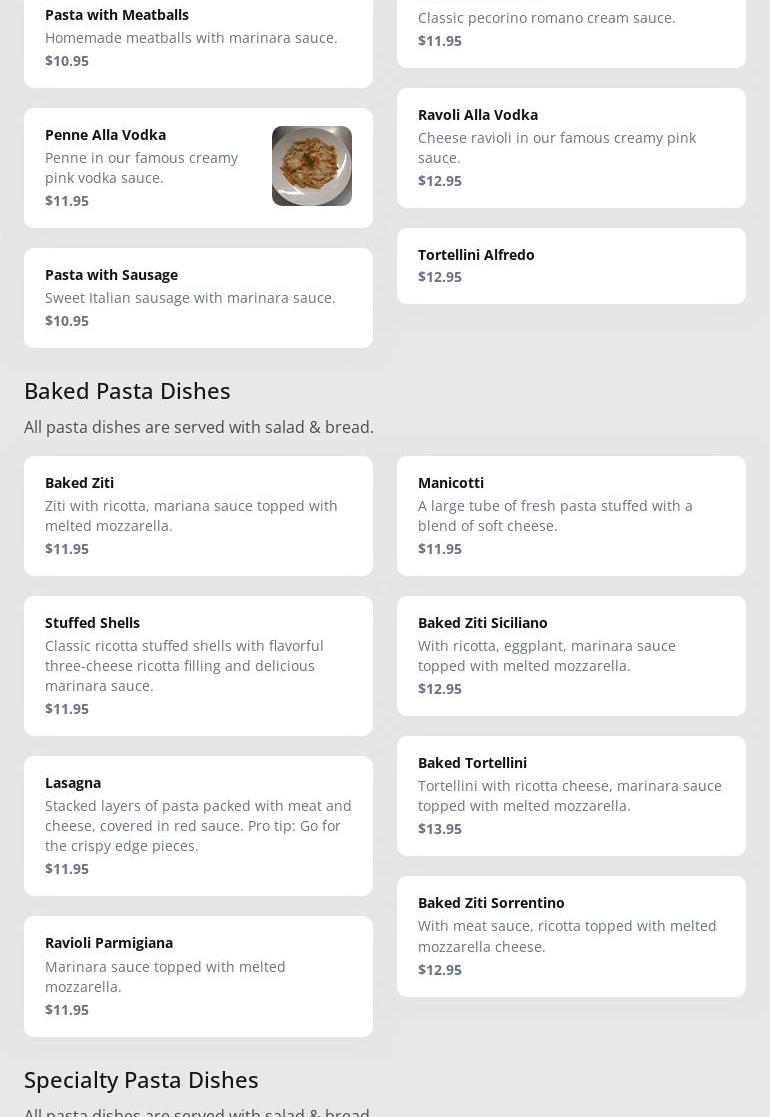Screen dimensions: 770x1117
Task: Select the Pasta with Meatballs item
Action: (117, 15)
